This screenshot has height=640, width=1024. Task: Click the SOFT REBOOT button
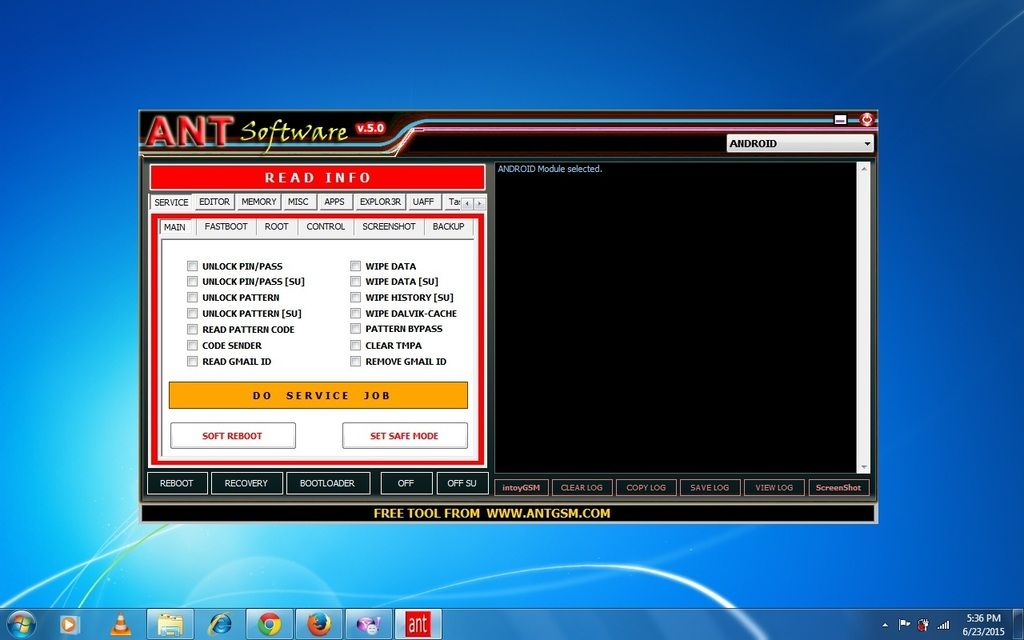coord(232,436)
